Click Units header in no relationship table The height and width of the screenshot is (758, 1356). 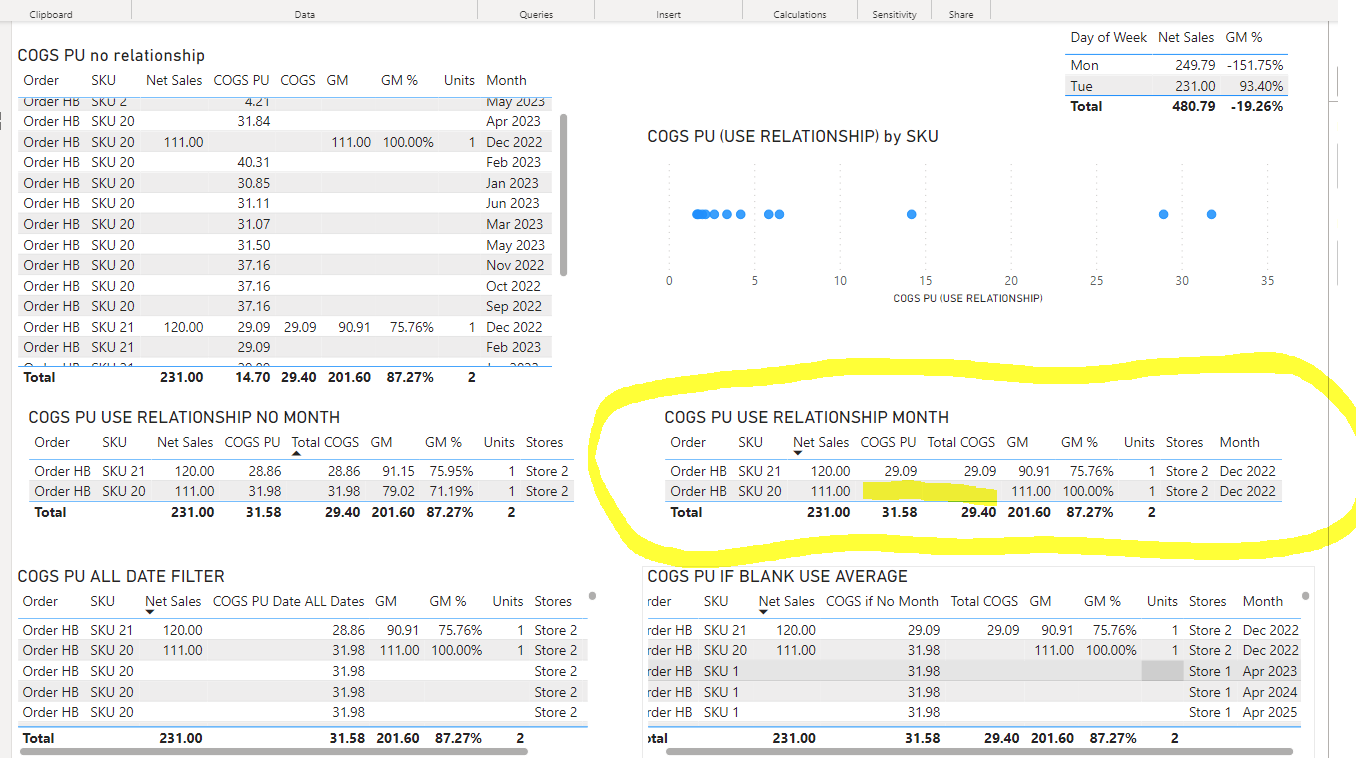pyautogui.click(x=460, y=80)
